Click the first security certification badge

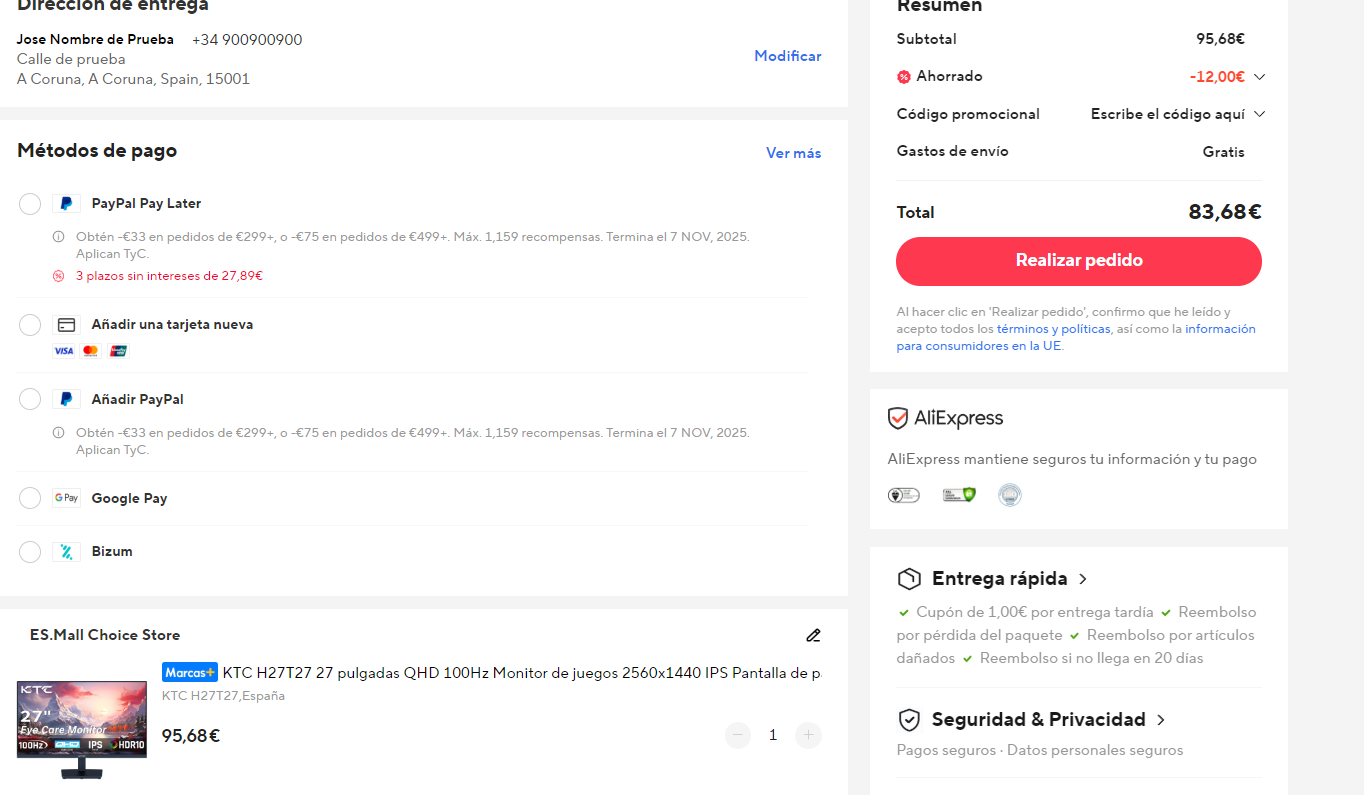click(x=903, y=495)
